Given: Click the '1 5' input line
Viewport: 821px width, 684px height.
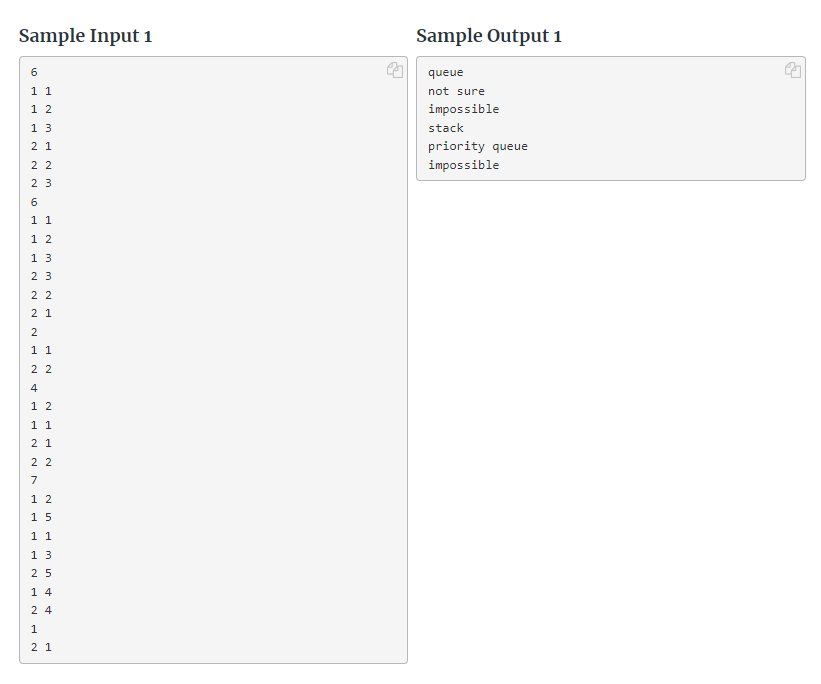Looking at the screenshot, I should 40,517.
